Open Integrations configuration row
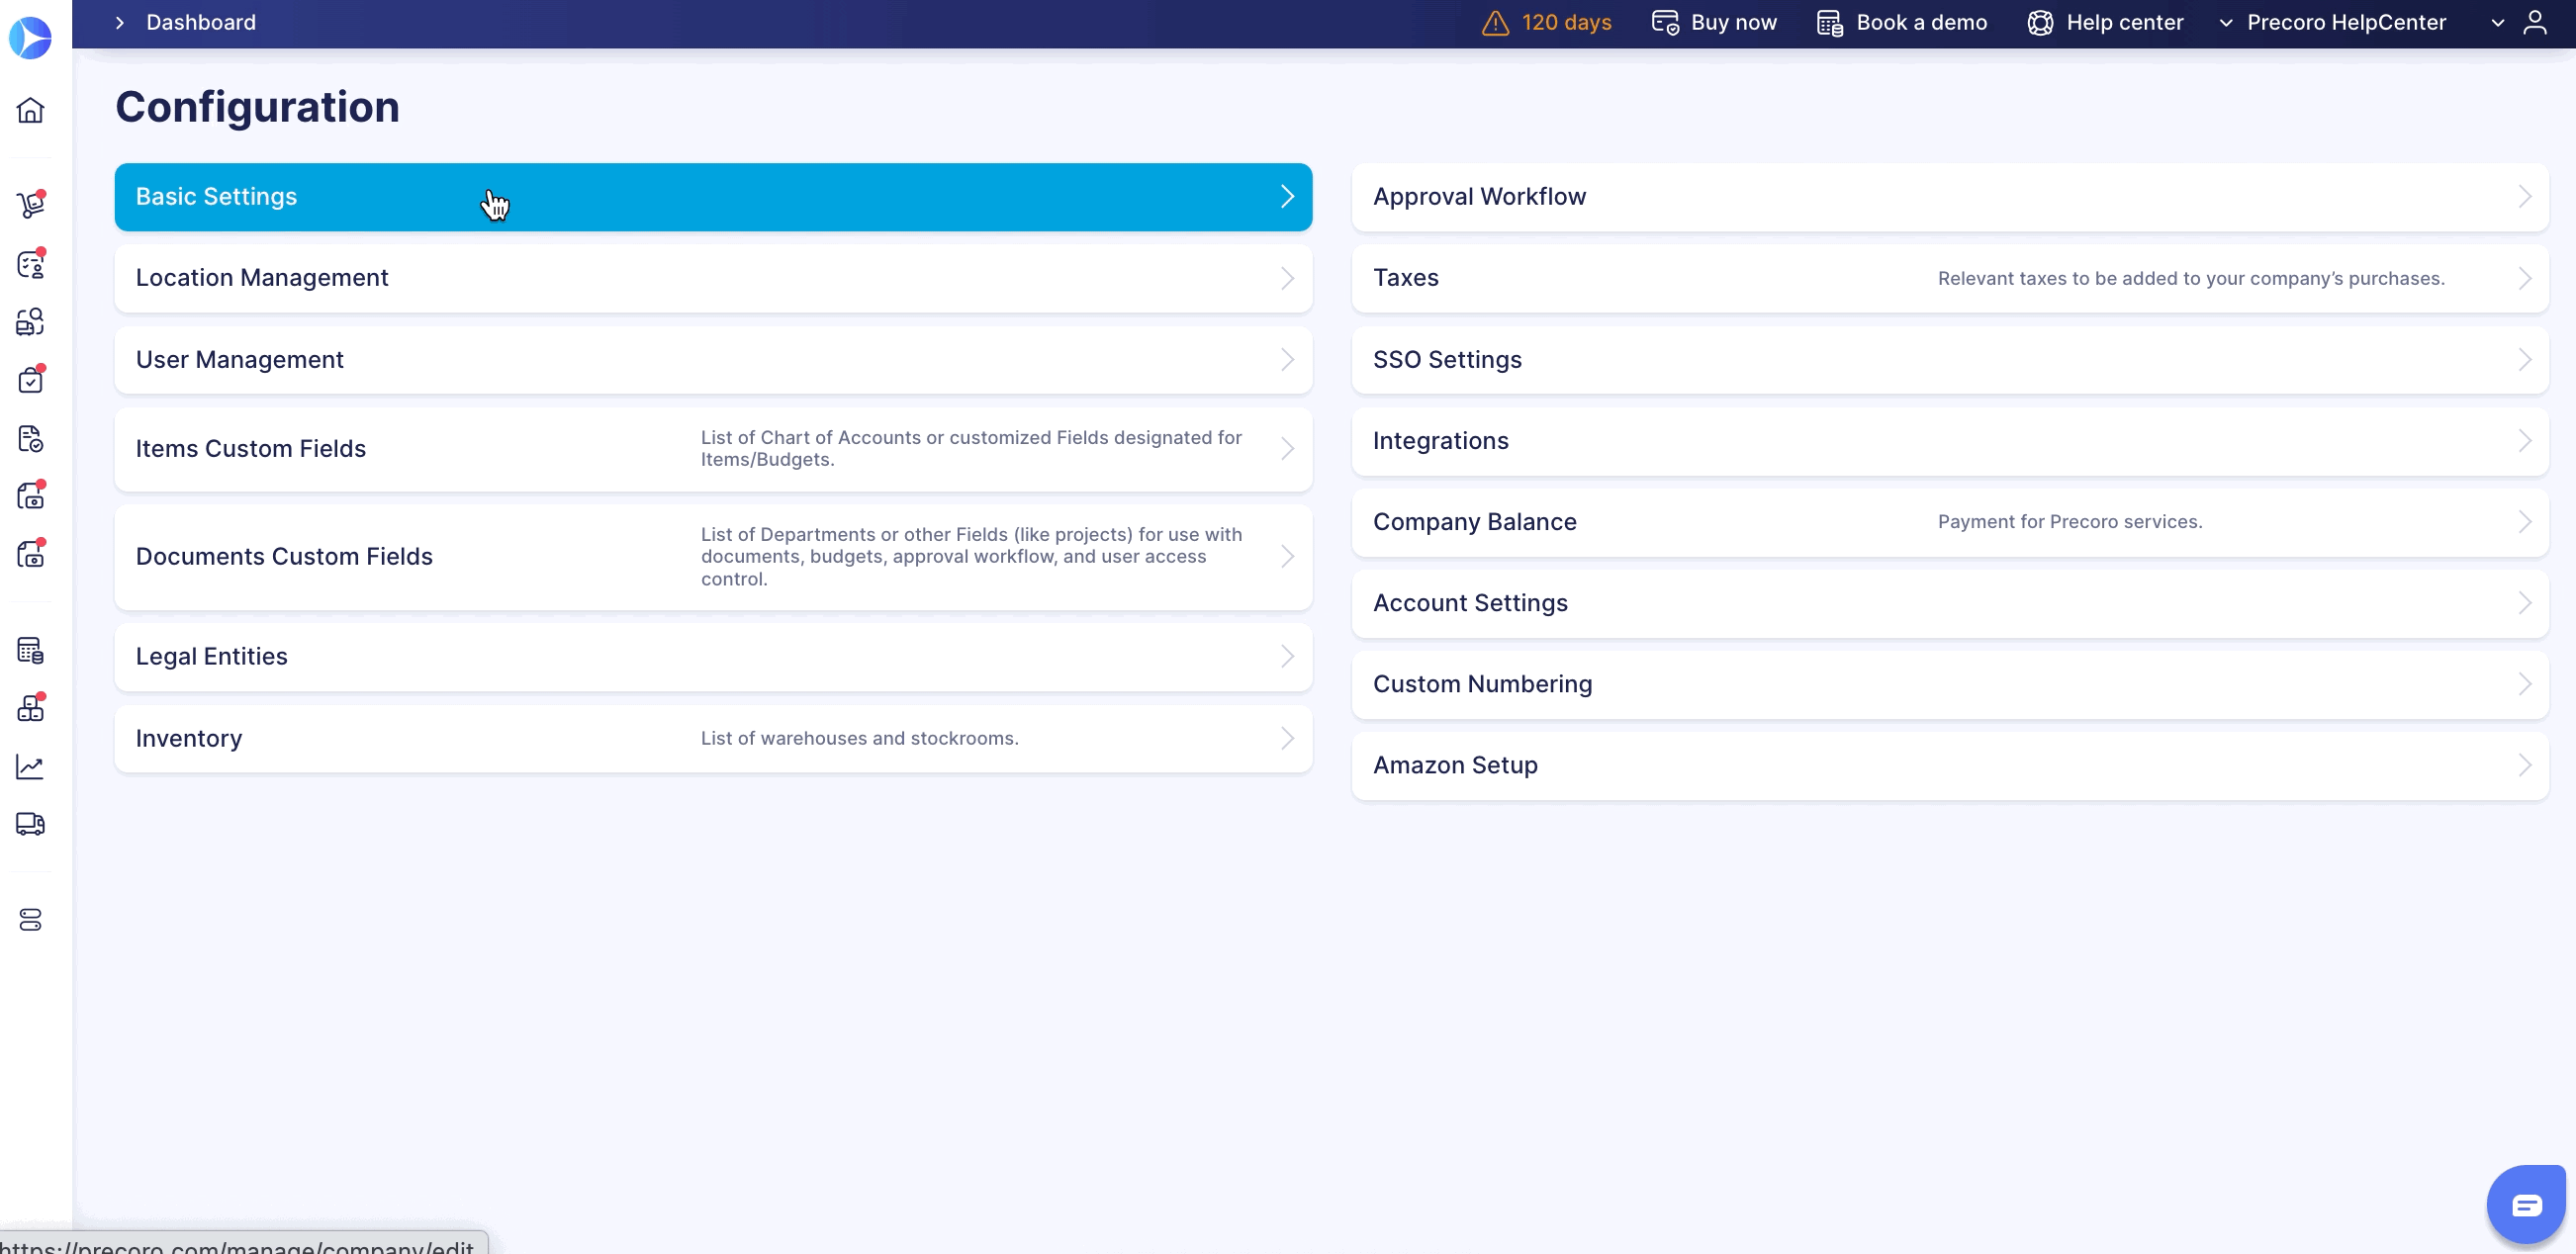Screen dimensions: 2576x1254 pyautogui.click(x=1949, y=441)
